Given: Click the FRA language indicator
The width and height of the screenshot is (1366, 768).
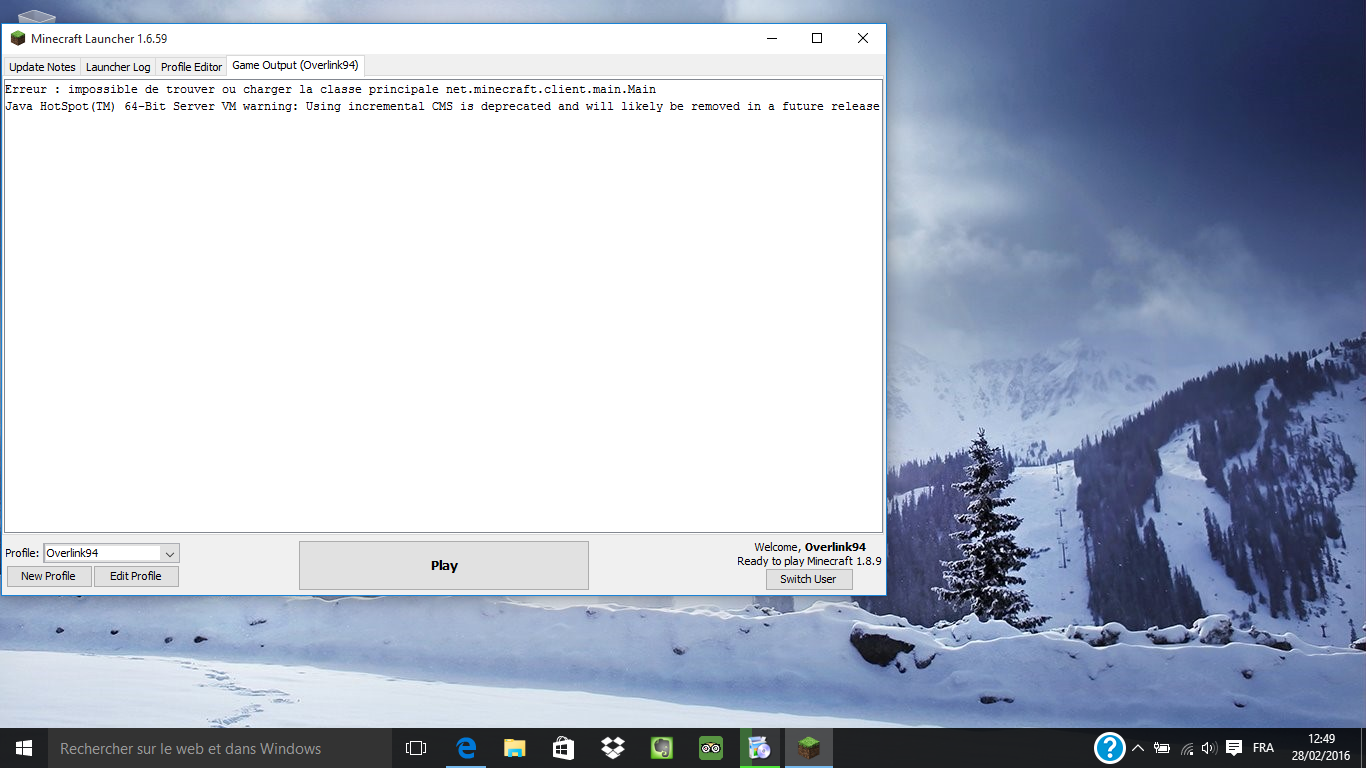Looking at the screenshot, I should click(x=1263, y=748).
